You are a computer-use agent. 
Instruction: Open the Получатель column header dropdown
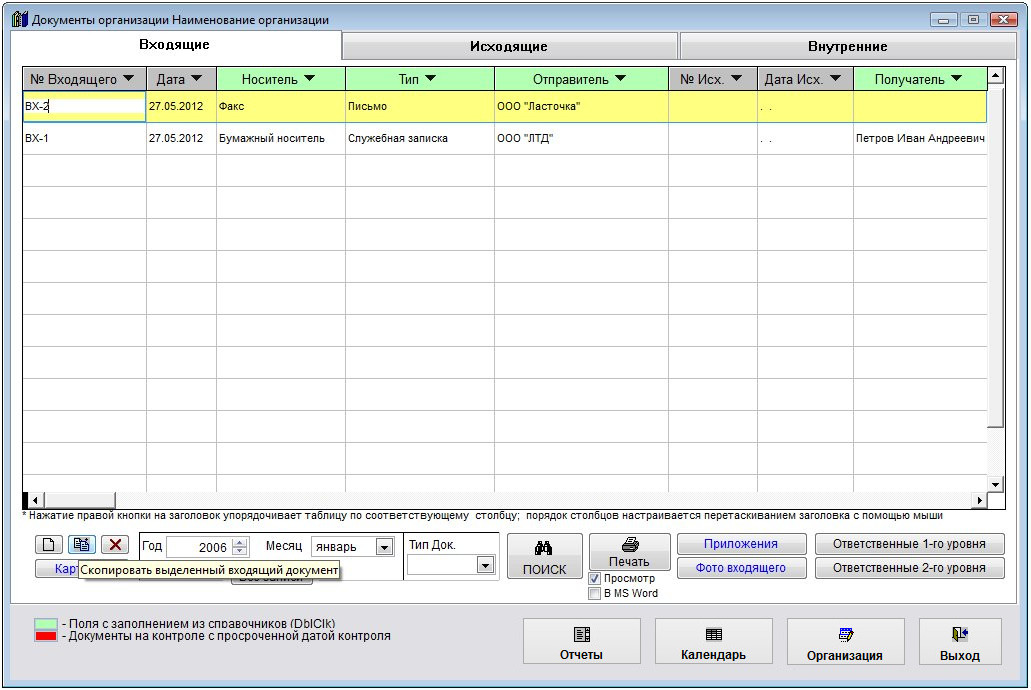click(957, 79)
